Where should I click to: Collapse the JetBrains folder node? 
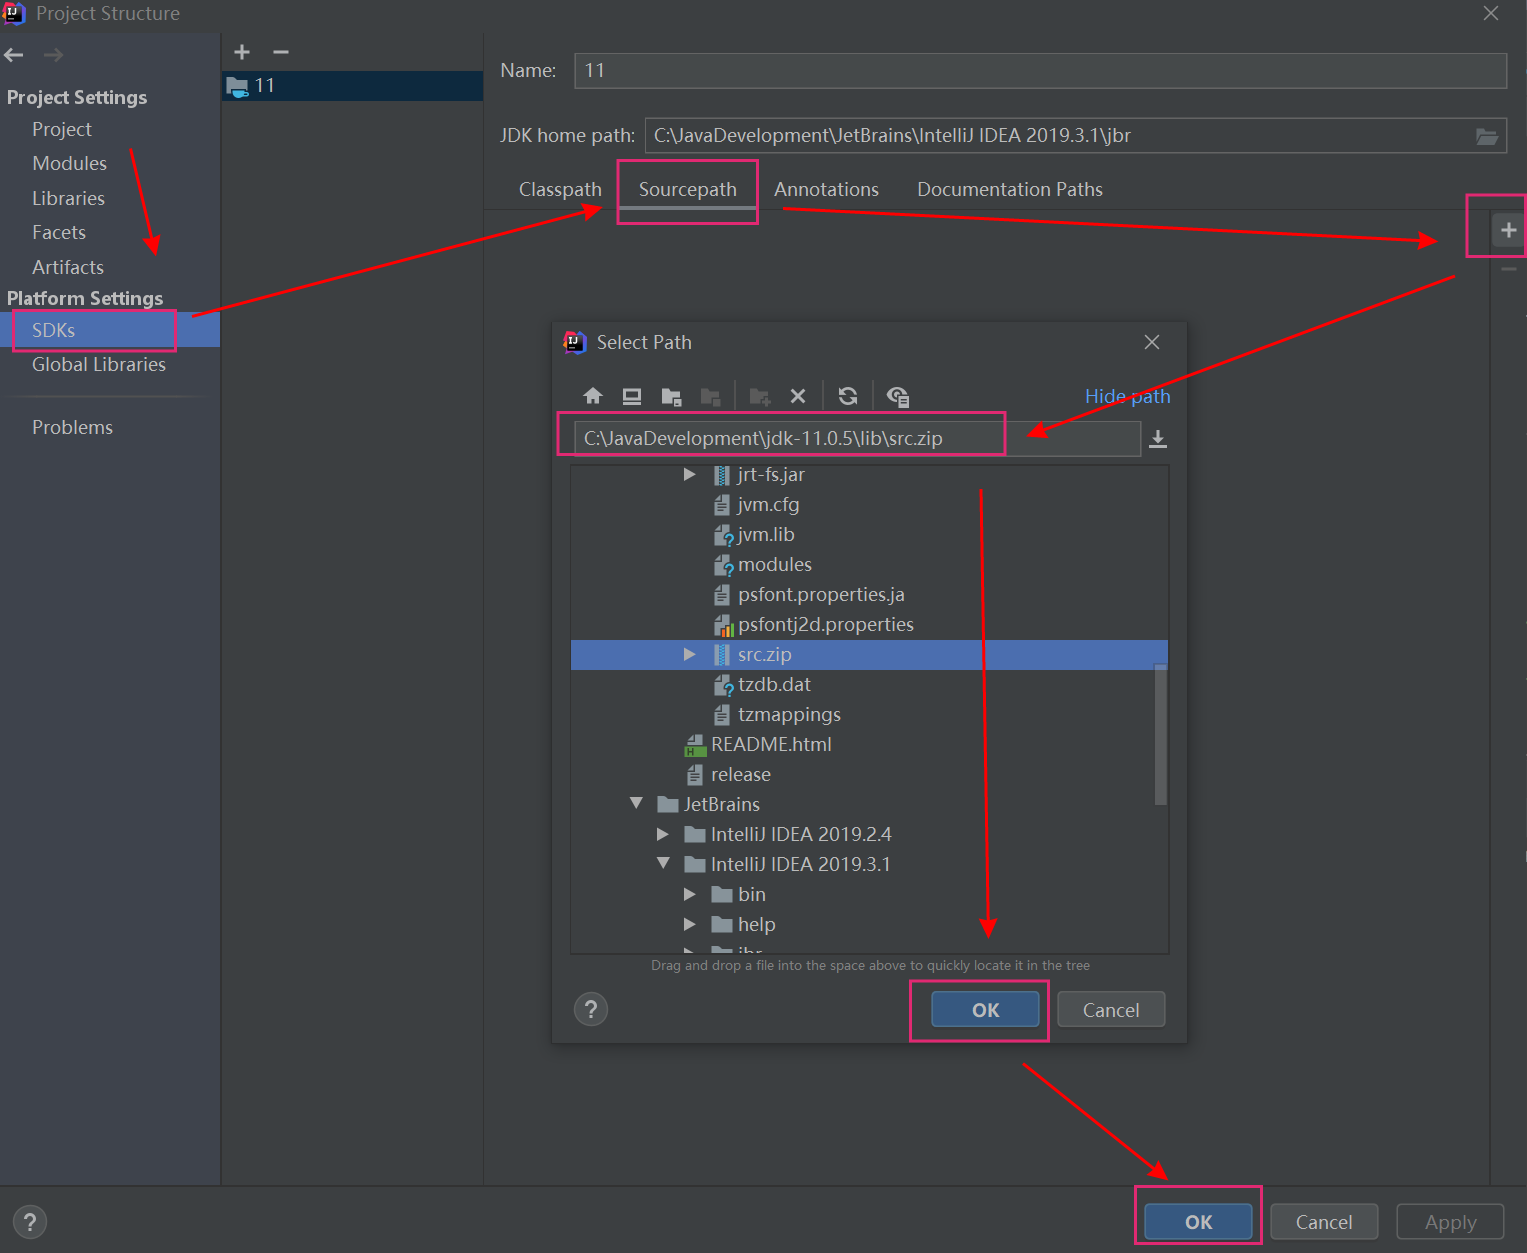click(x=636, y=804)
